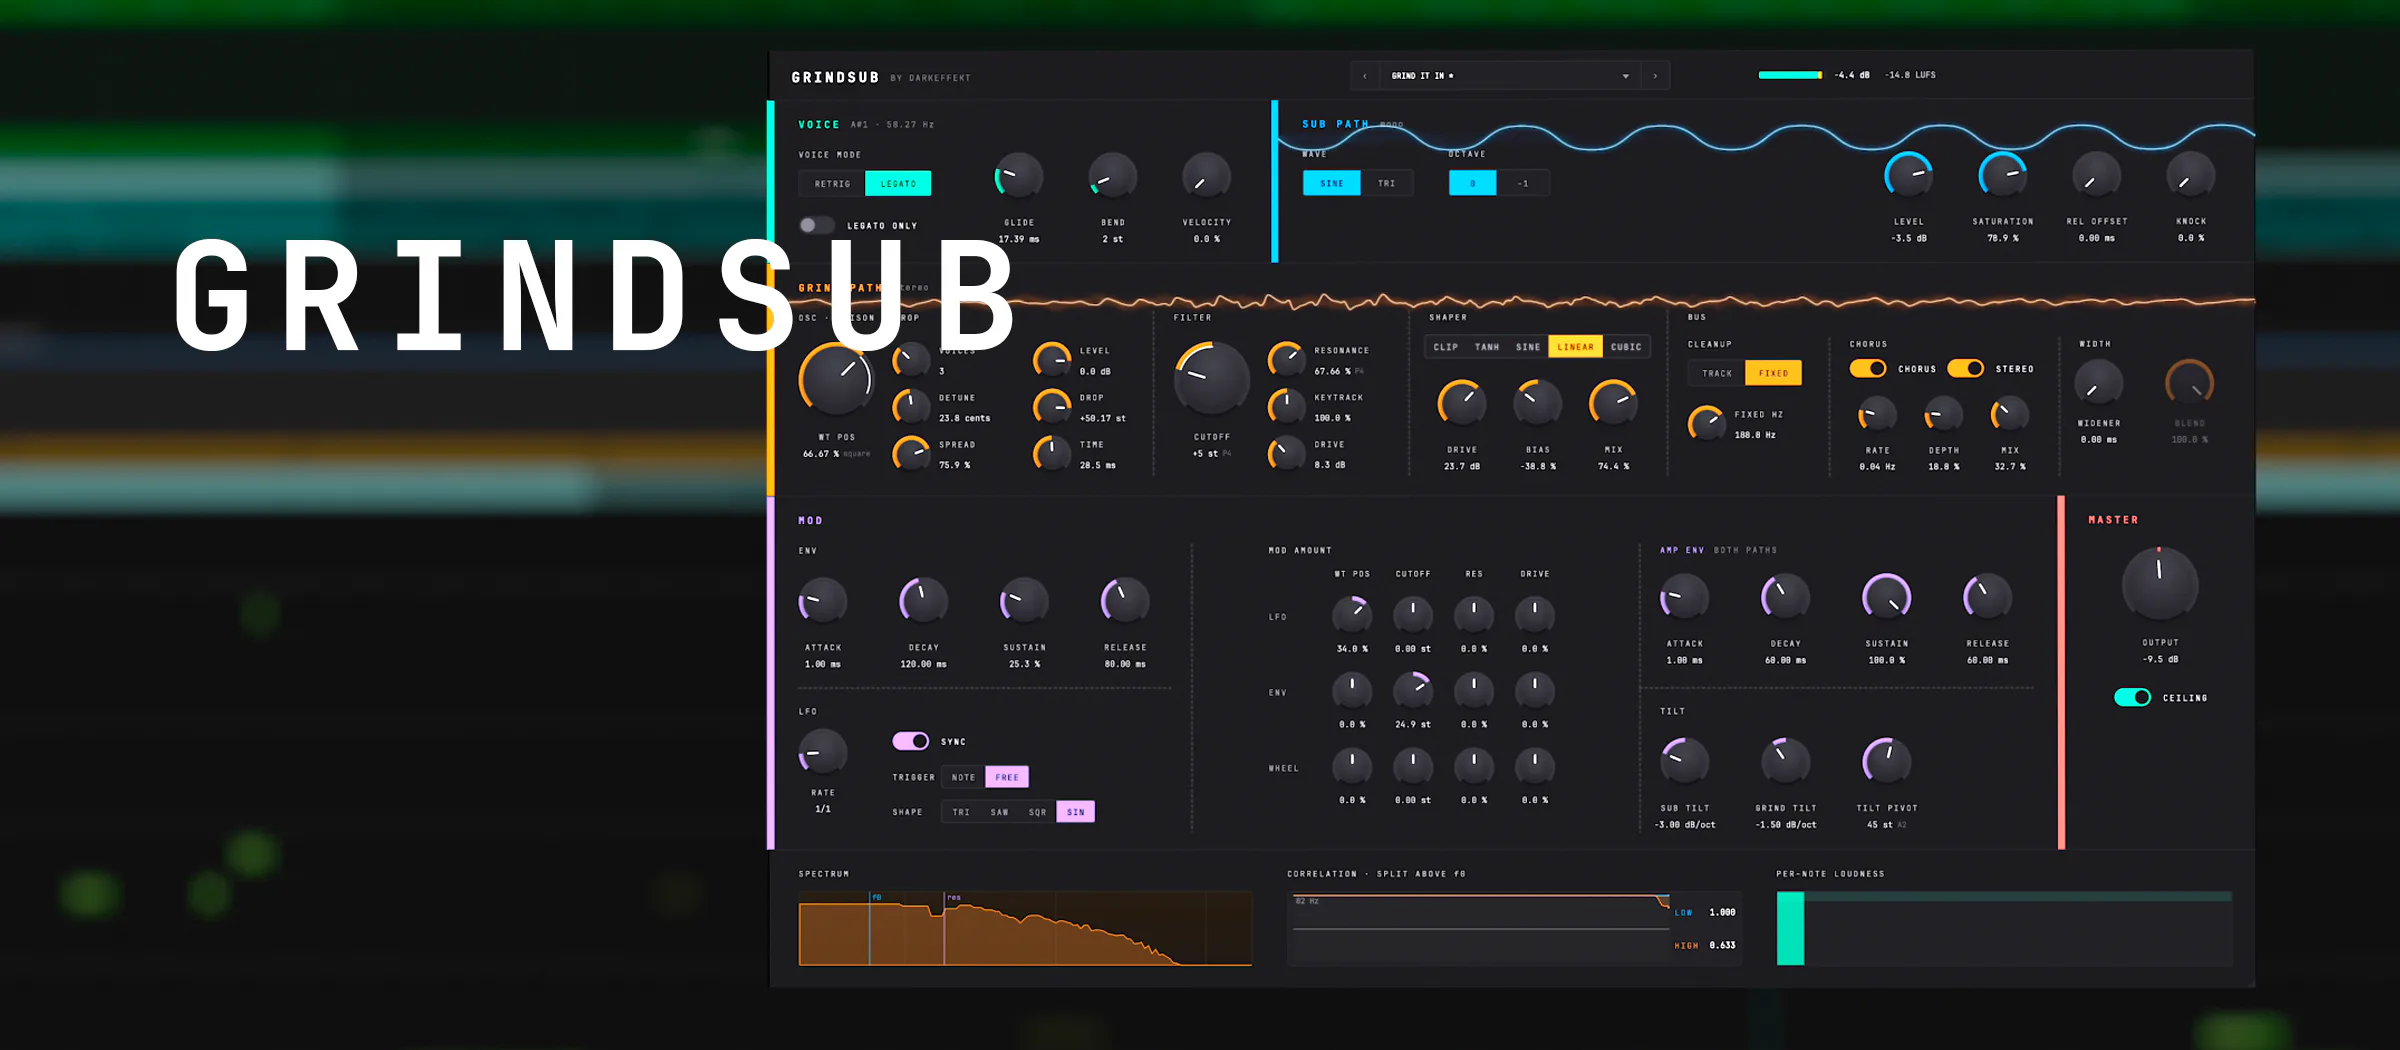Click the Tilt Pivot knob
2400x1050 pixels.
(1886, 761)
